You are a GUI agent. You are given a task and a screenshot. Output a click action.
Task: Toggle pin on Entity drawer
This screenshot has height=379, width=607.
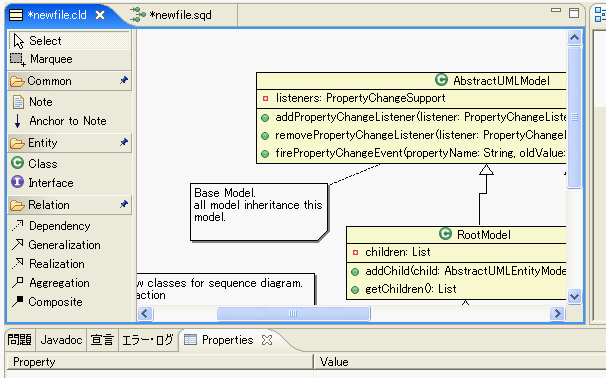123,142
